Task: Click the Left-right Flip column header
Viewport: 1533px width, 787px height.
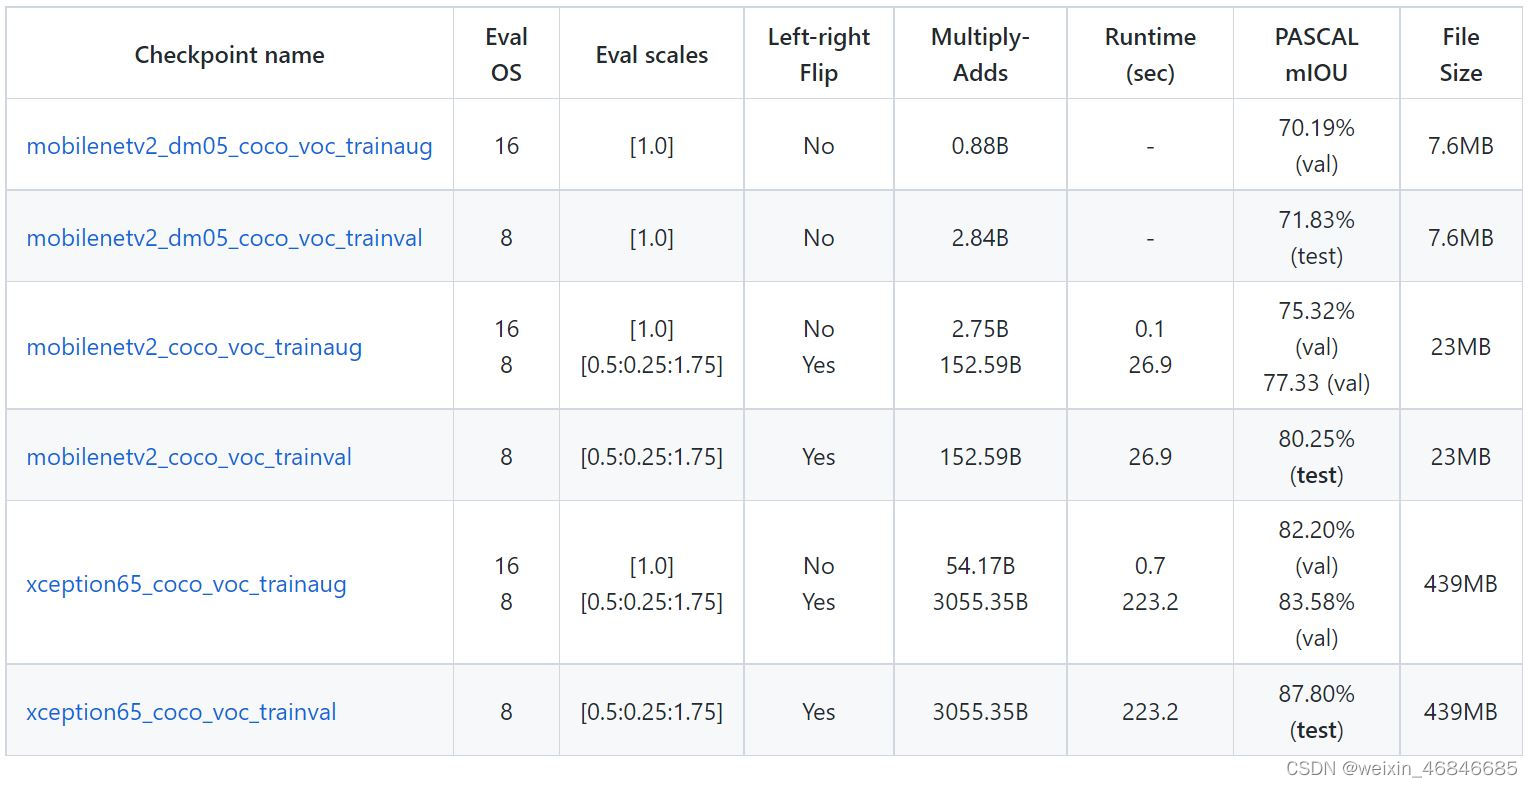Action: point(818,55)
